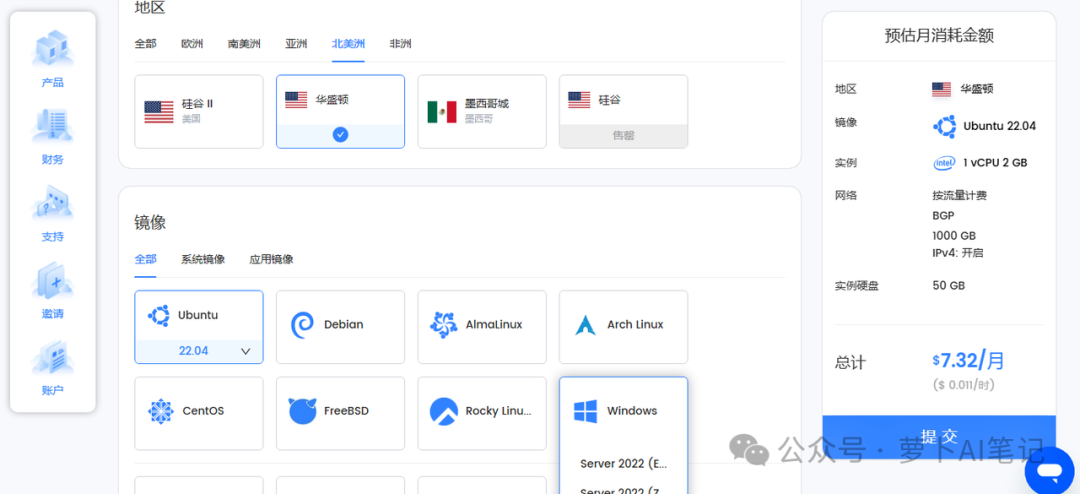Click the Windows logo icon

click(585, 411)
